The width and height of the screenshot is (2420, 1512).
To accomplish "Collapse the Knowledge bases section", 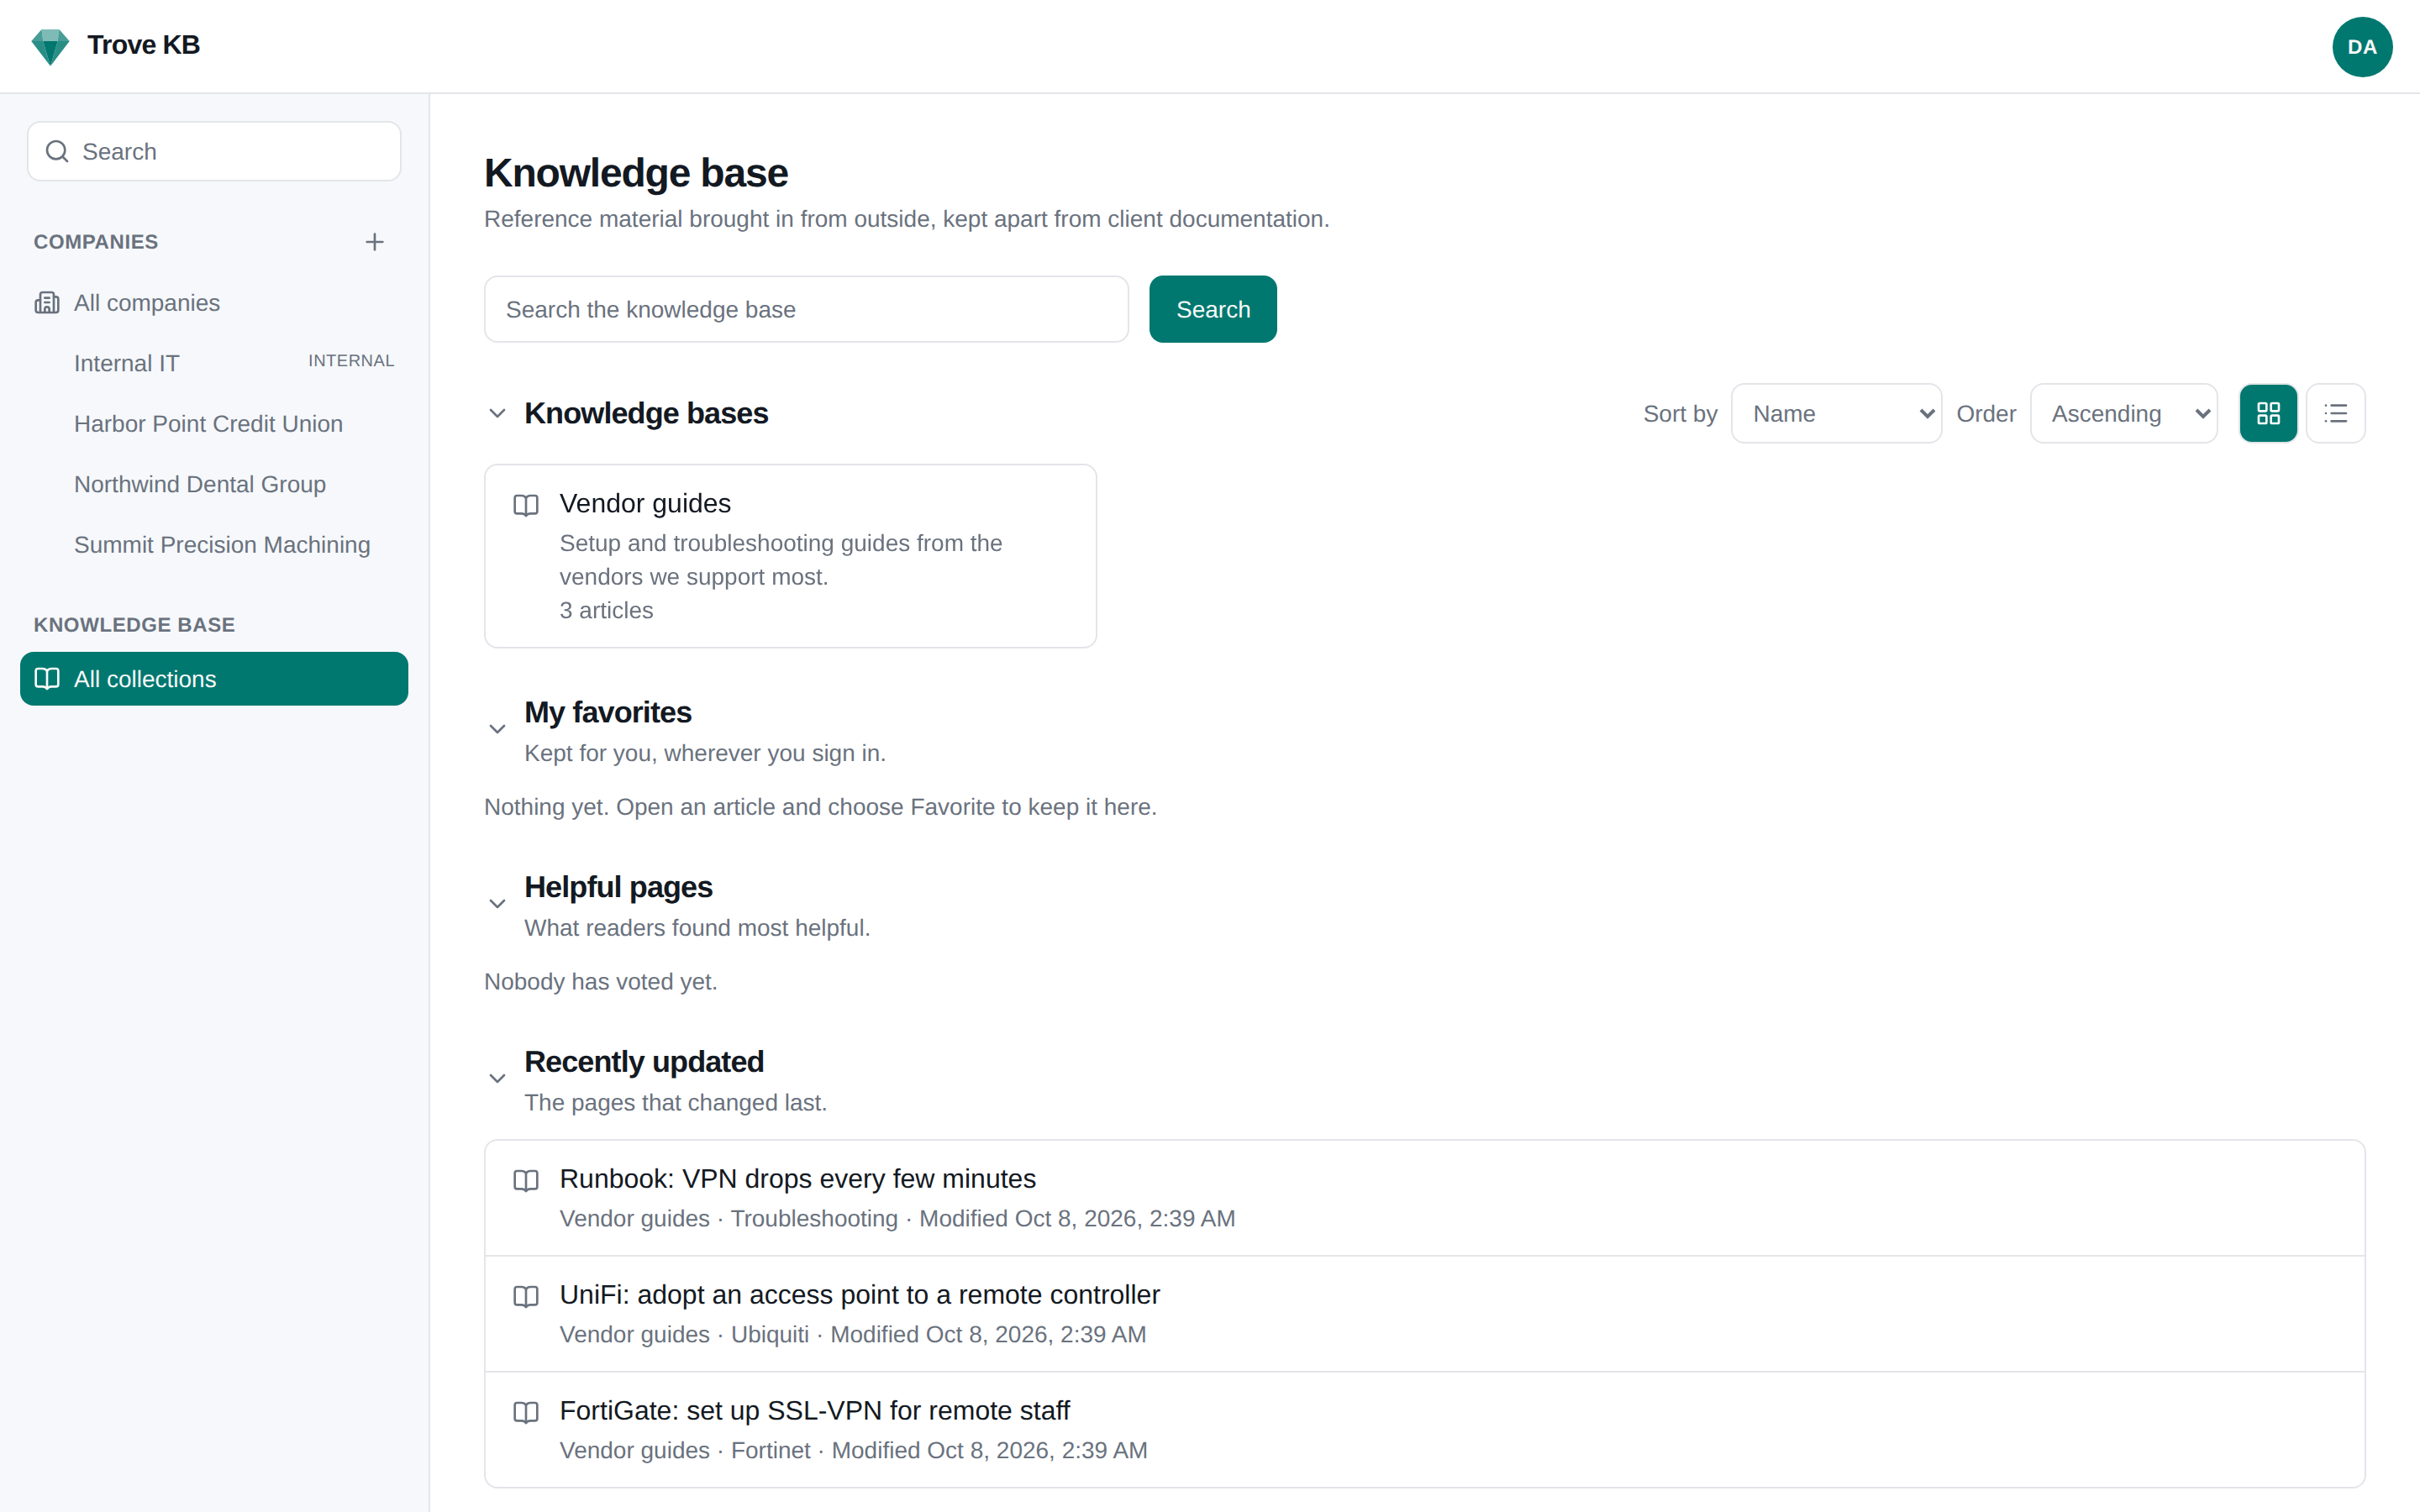I will [x=497, y=413].
